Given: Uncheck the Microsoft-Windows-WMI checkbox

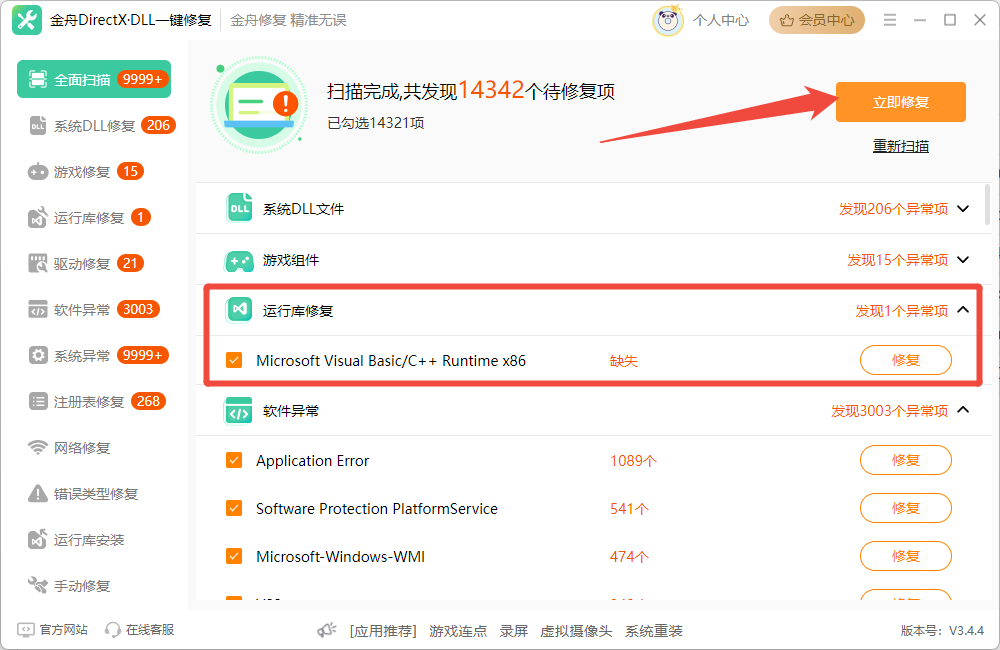Looking at the screenshot, I should (234, 556).
